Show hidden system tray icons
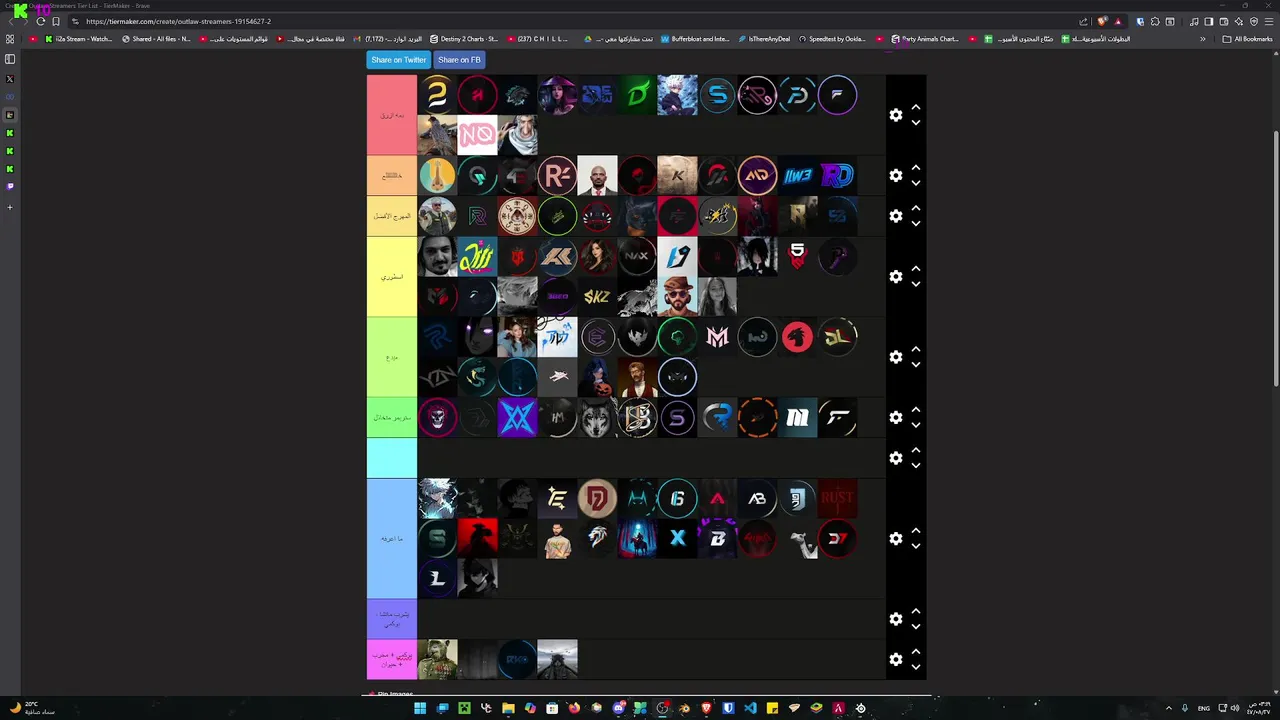The width and height of the screenshot is (1280, 720). click(x=1167, y=708)
